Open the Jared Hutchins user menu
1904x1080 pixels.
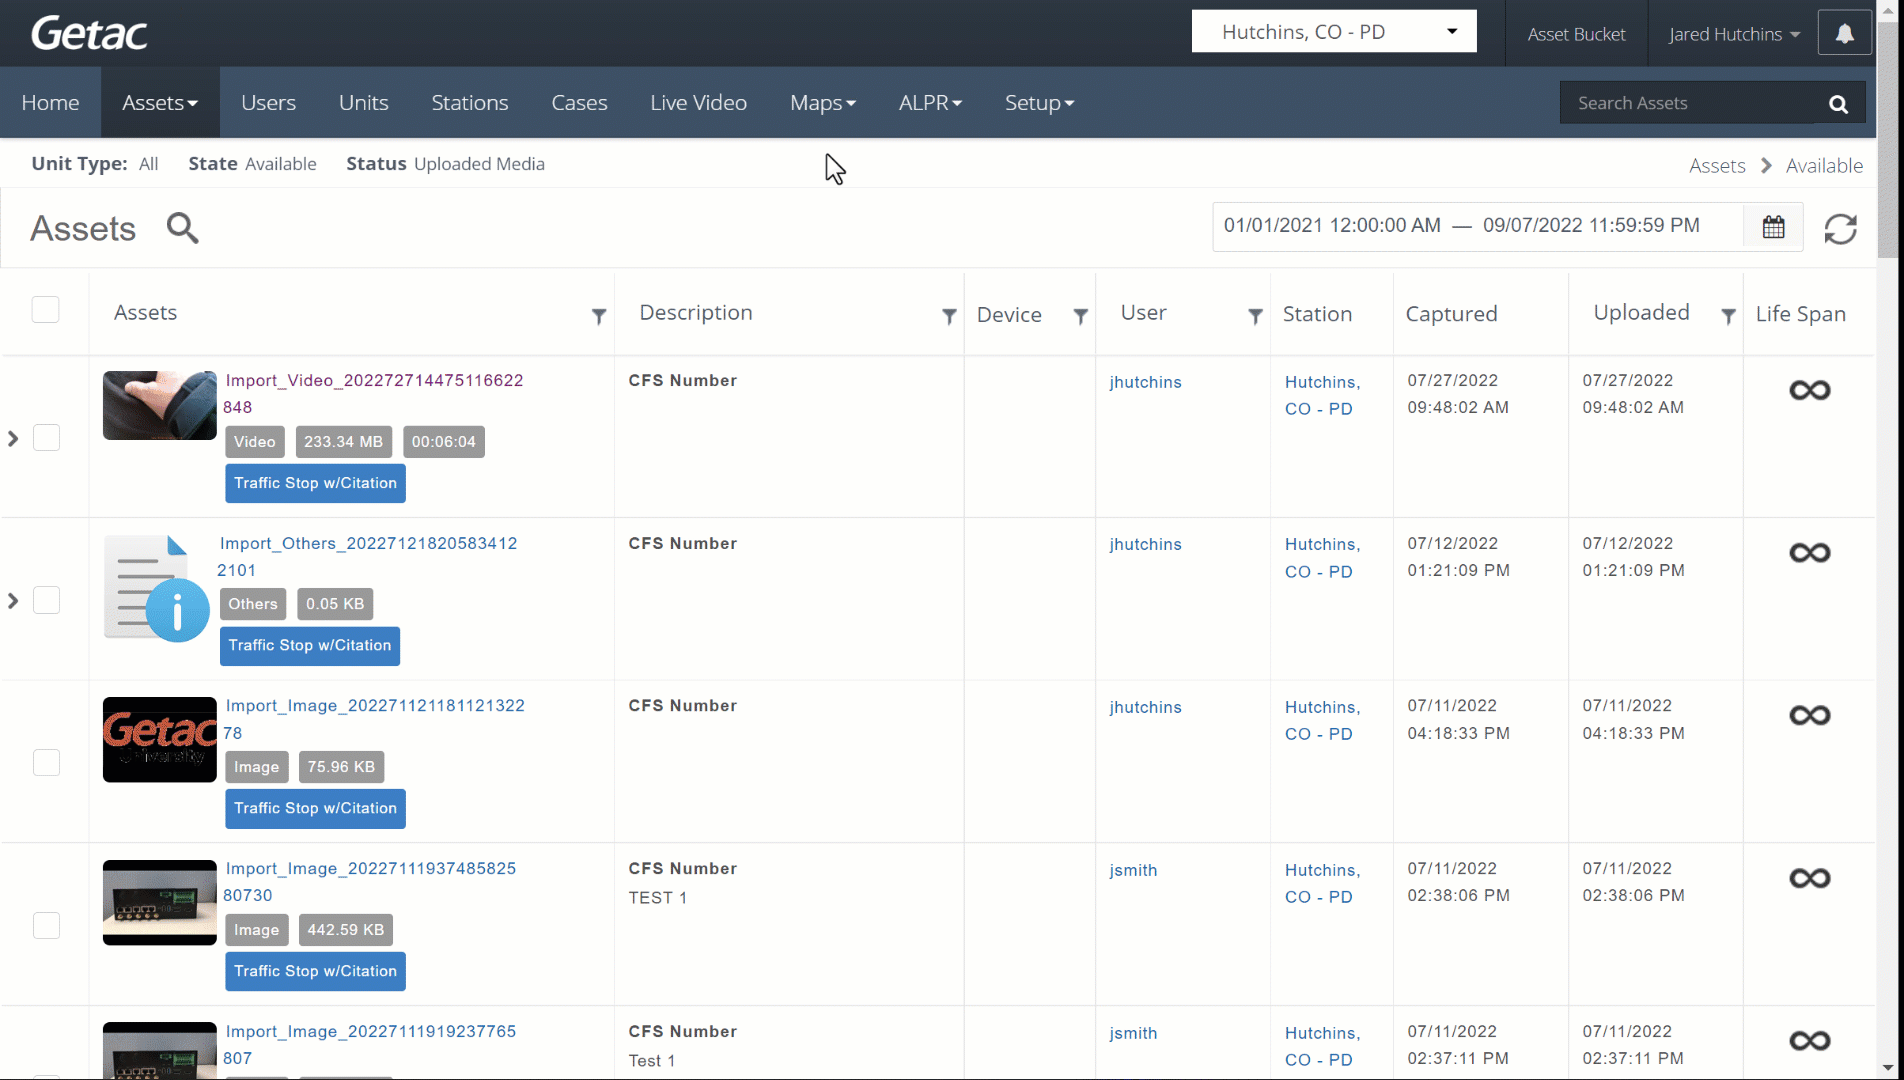(x=1734, y=34)
